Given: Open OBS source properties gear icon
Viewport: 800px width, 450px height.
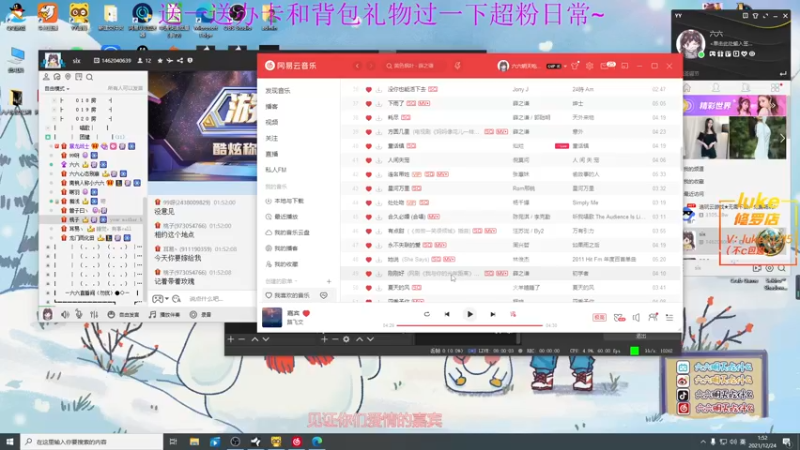Looking at the screenshot, I should [346, 339].
